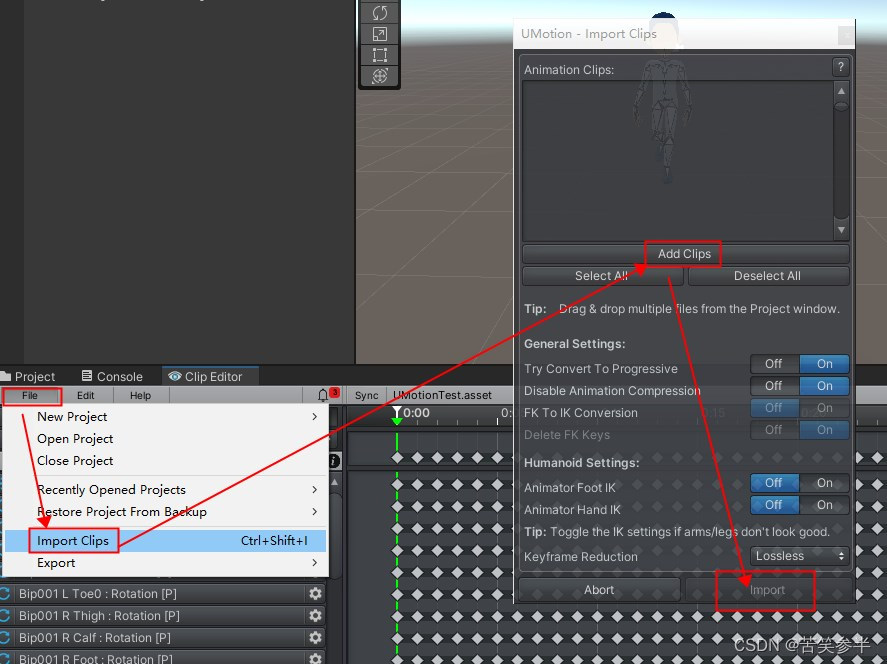Viewport: 887px width, 664px height.
Task: Open settings gear on Bip001 R Thigh Rotation row
Action: (316, 614)
